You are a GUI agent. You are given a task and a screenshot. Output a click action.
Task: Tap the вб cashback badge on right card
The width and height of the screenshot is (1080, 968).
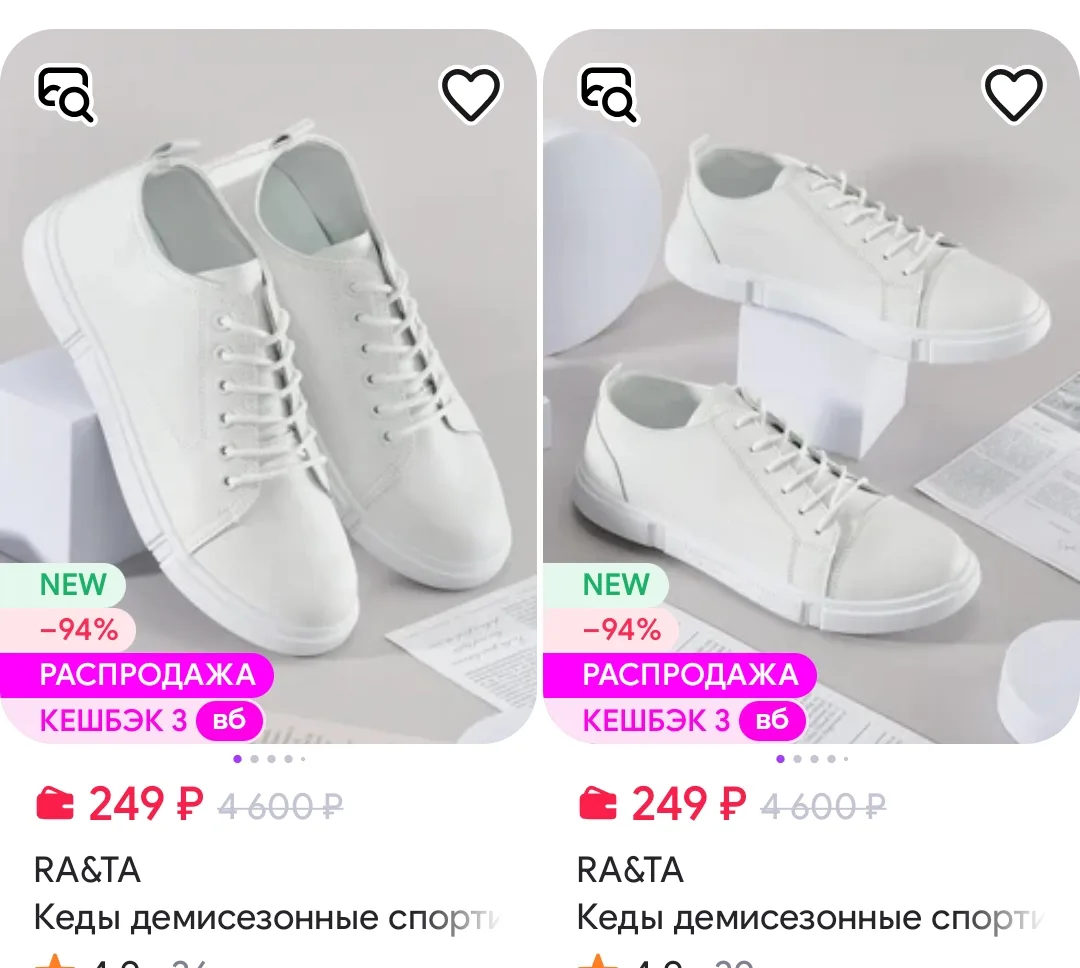[x=772, y=721]
